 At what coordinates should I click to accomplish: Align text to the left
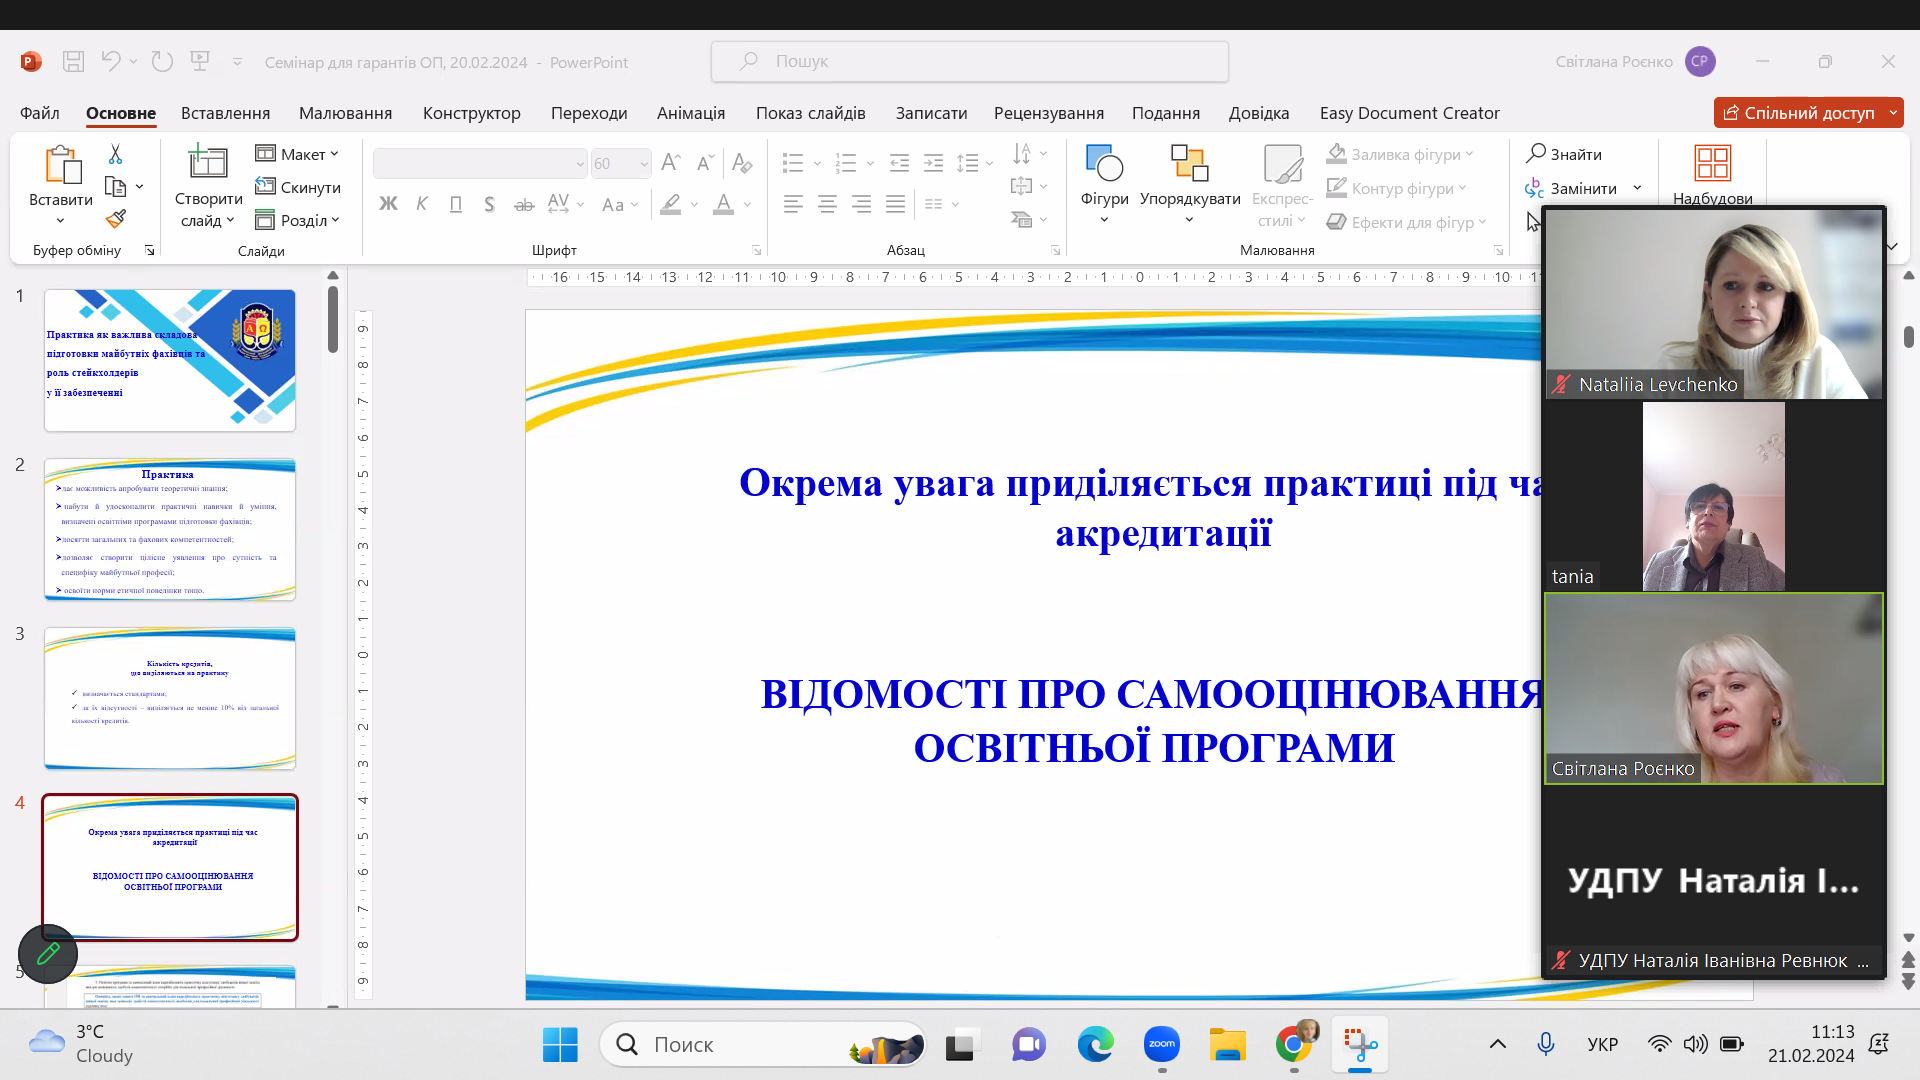coord(793,204)
